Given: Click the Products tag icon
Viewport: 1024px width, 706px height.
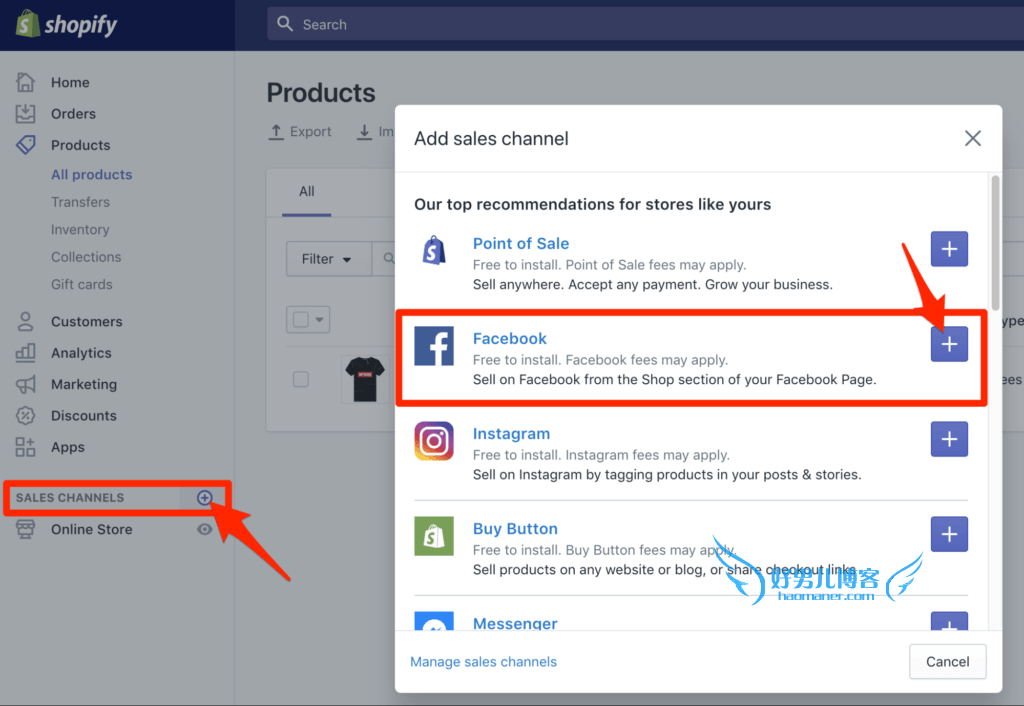Looking at the screenshot, I should pyautogui.click(x=25, y=145).
